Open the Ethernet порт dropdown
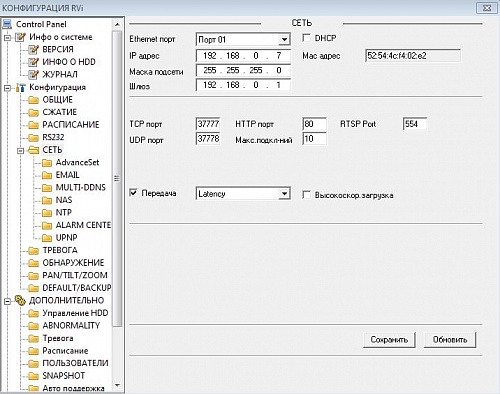Image resolution: width=500 pixels, height=394 pixels. coord(284,39)
